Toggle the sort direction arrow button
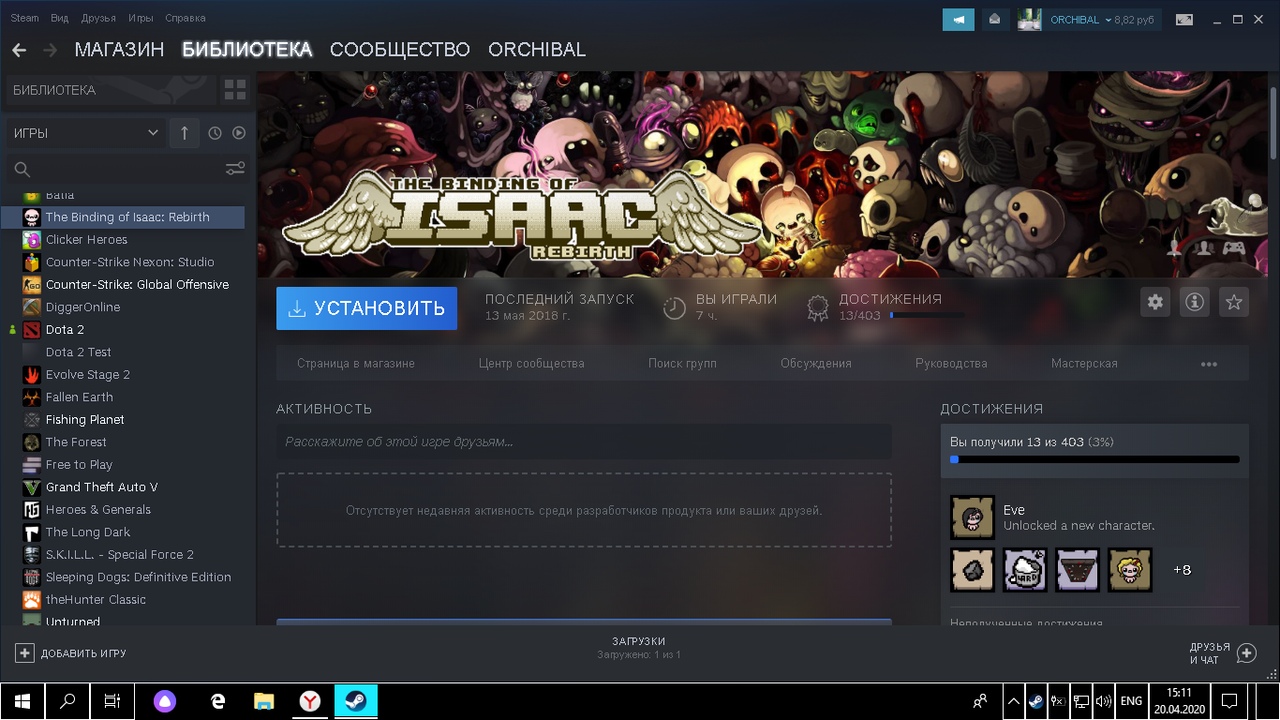Image resolution: width=1280 pixels, height=720 pixels. [184, 133]
